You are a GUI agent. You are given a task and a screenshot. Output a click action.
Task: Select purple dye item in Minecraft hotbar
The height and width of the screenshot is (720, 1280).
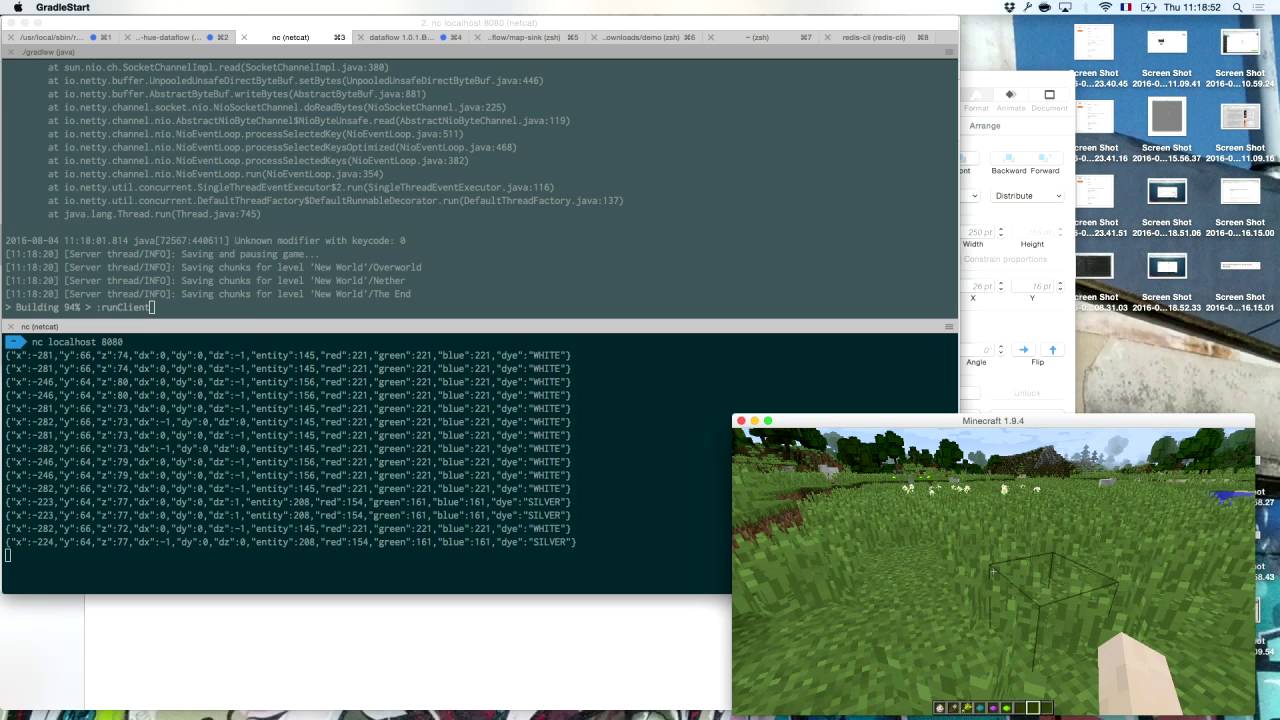[x=994, y=708]
